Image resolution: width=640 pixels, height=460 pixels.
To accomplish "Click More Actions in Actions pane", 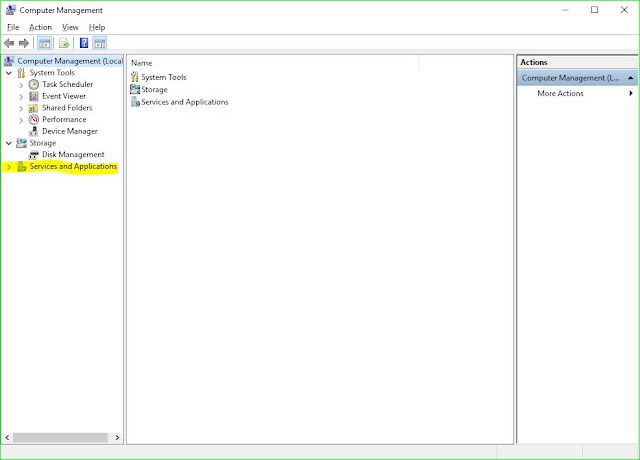I will 560,93.
